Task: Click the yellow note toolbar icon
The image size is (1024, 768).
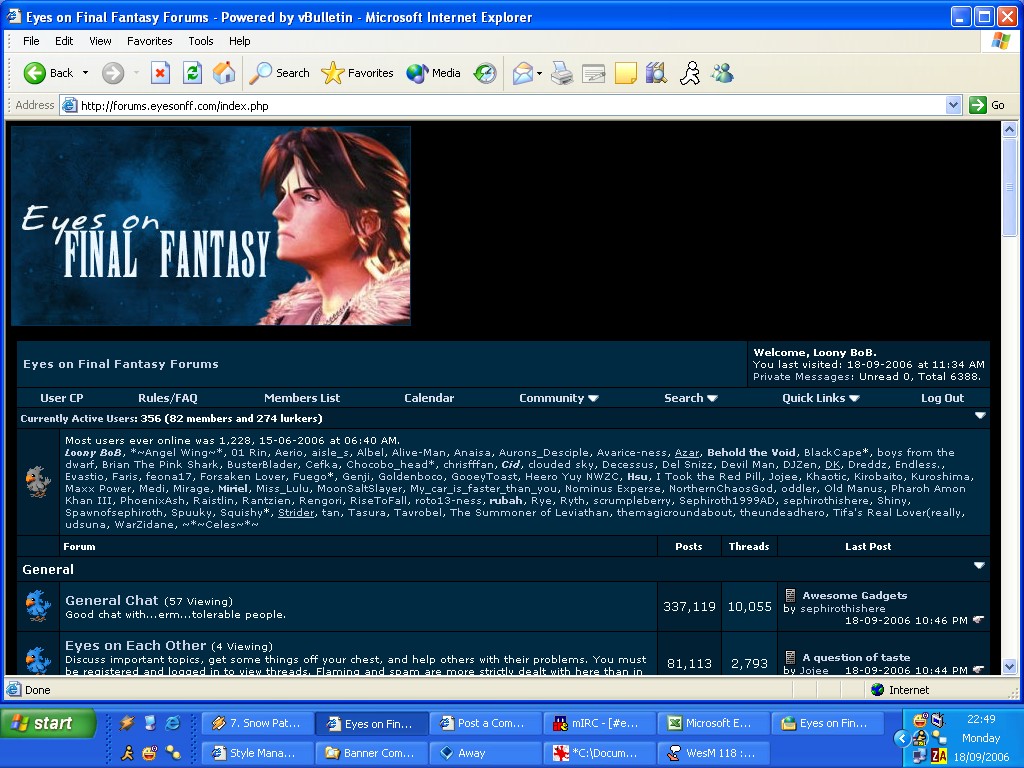Action: tap(625, 72)
